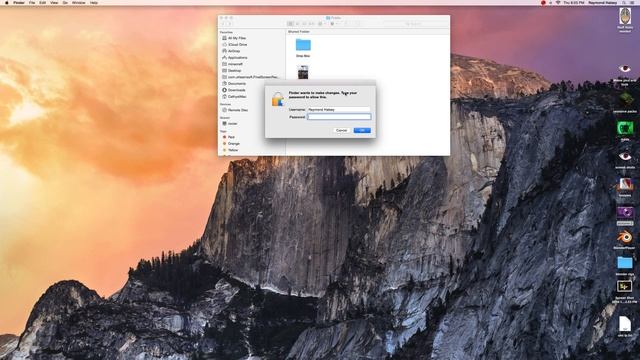Open the Action gear dropdown

pos(334,24)
